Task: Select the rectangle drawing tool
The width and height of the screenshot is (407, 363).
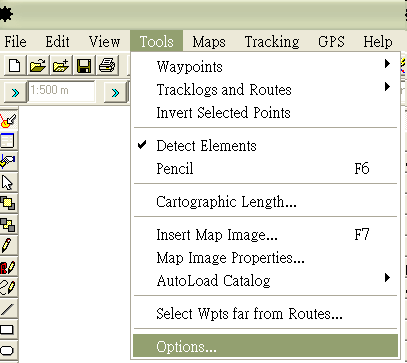Action: pyautogui.click(x=8, y=330)
